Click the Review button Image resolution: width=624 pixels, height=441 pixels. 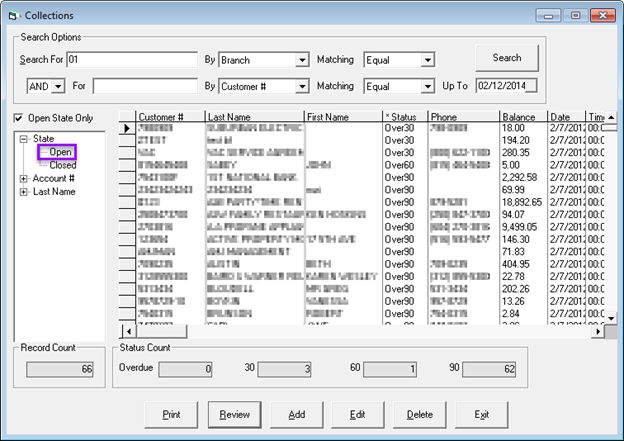[234, 415]
